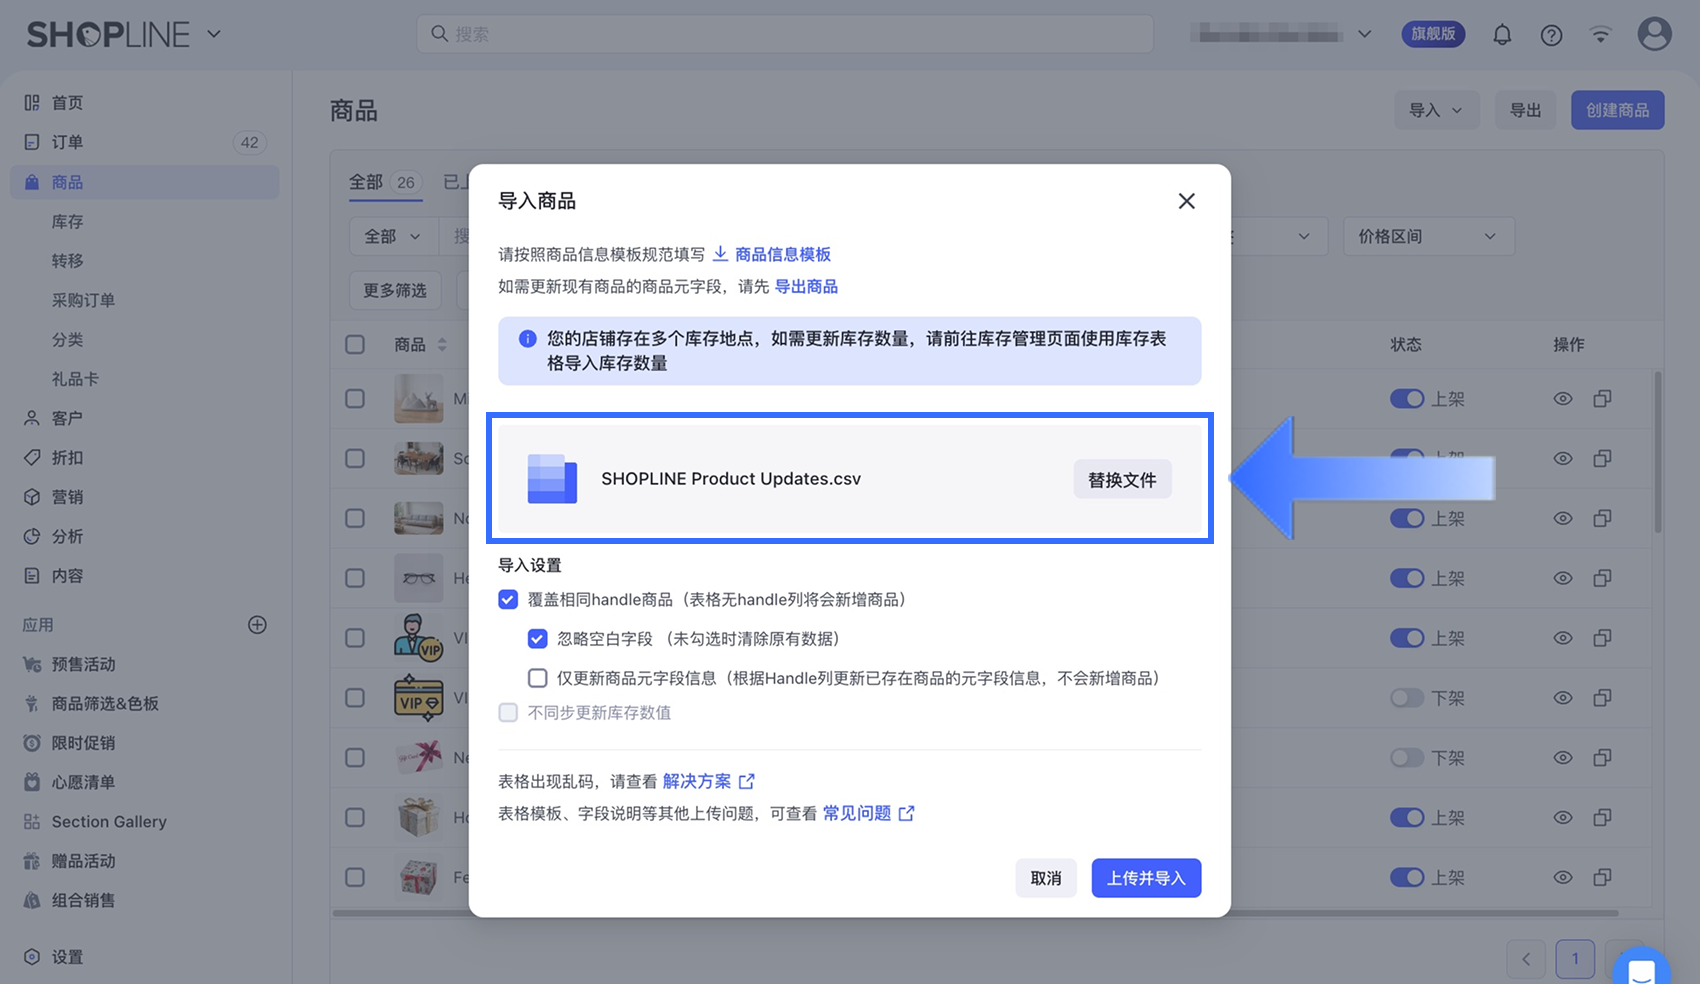Enable the 仅更新商品元字段信息 checkbox

pos(538,678)
